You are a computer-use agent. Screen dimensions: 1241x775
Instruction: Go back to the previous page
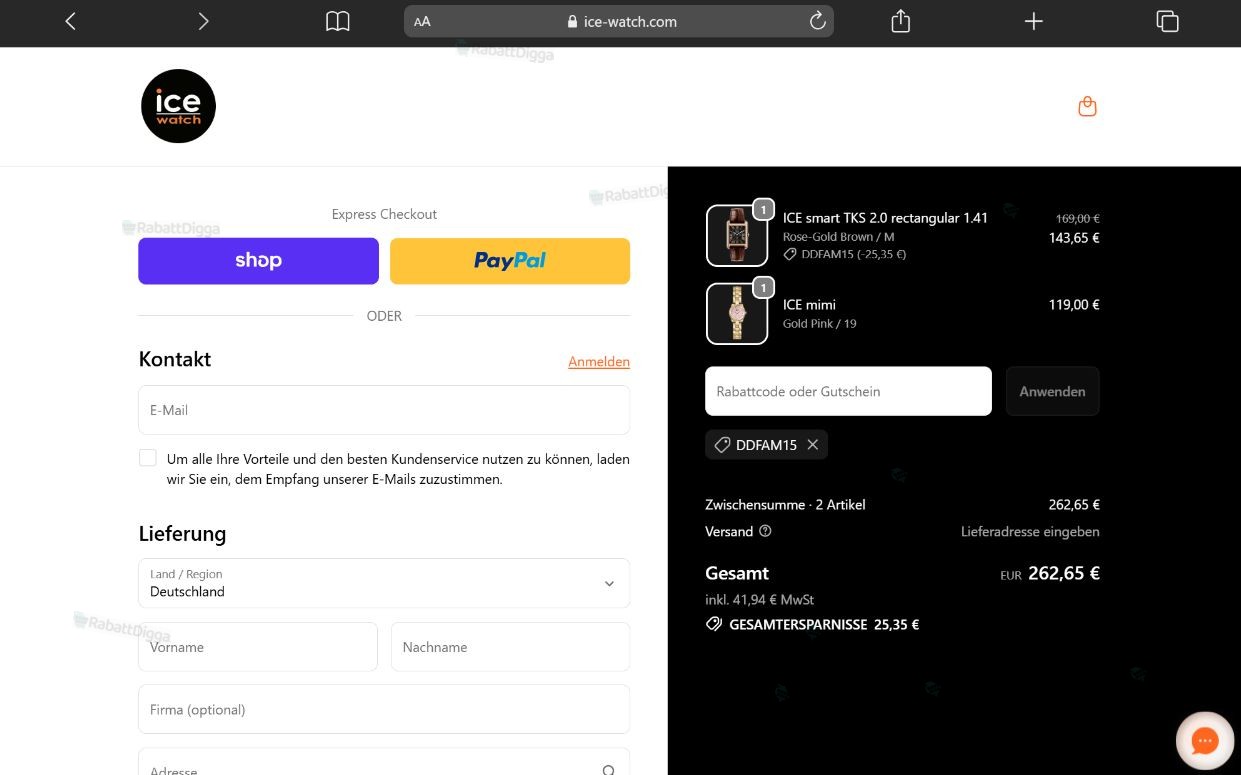[70, 21]
